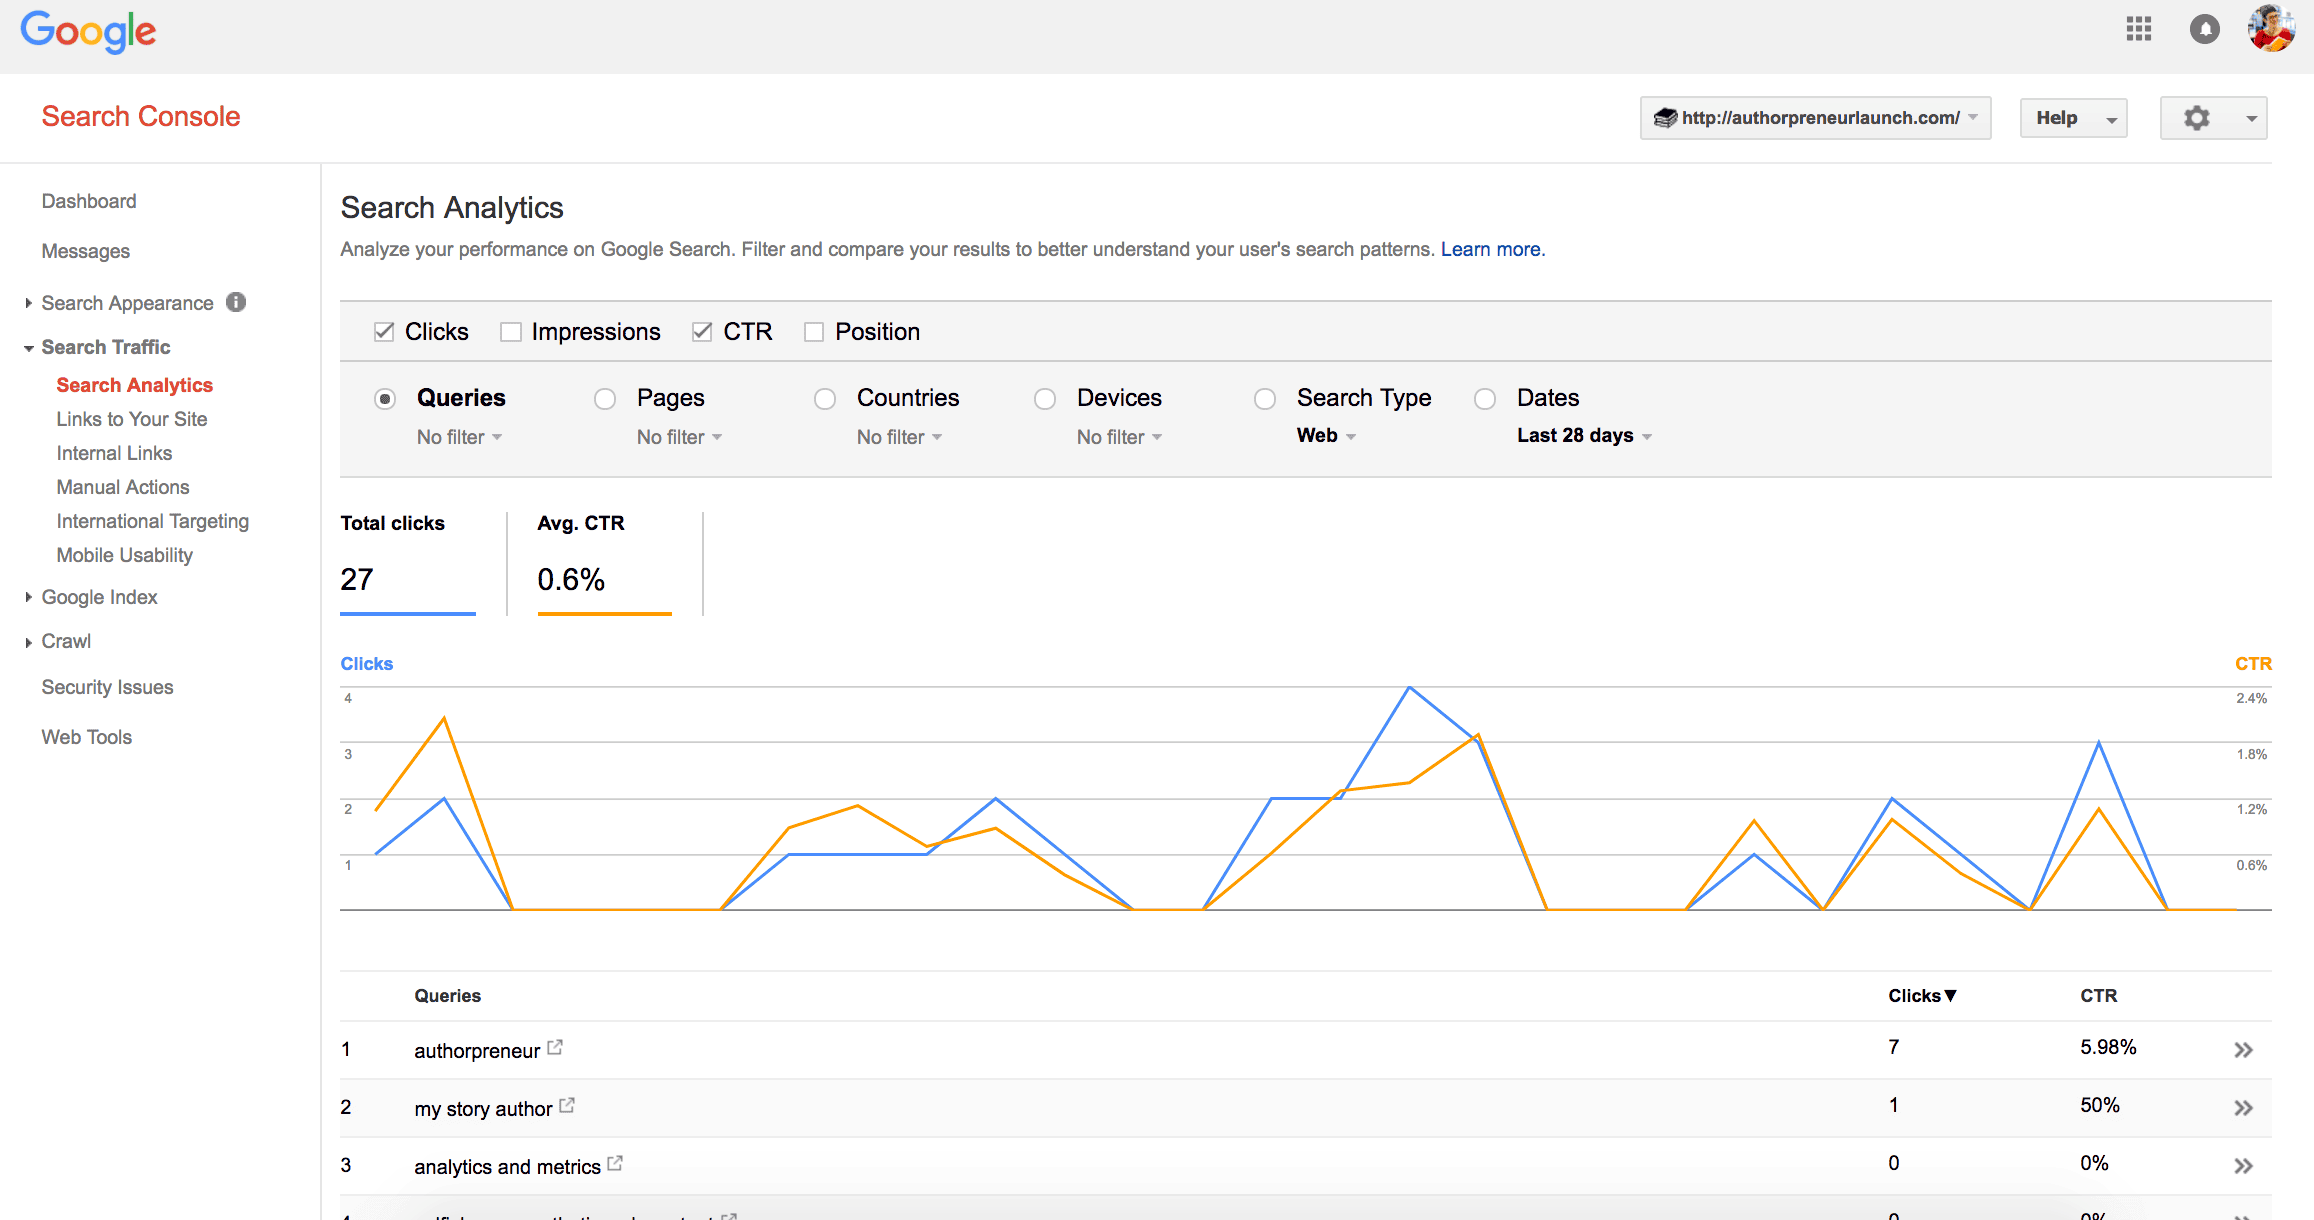The image size is (2314, 1220).
Task: Open the Pages No filter dropdown
Action: (679, 437)
